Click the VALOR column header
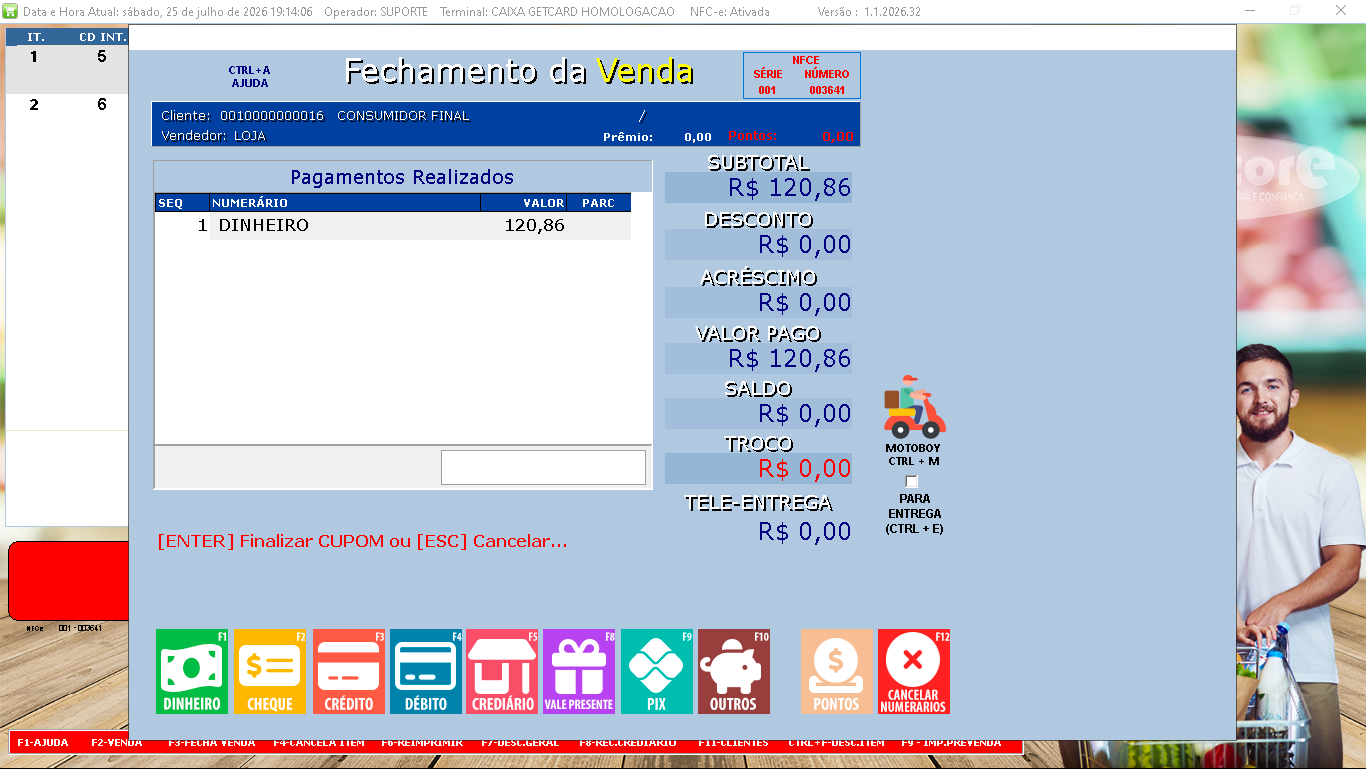This screenshot has height=769, width=1366. 524,203
